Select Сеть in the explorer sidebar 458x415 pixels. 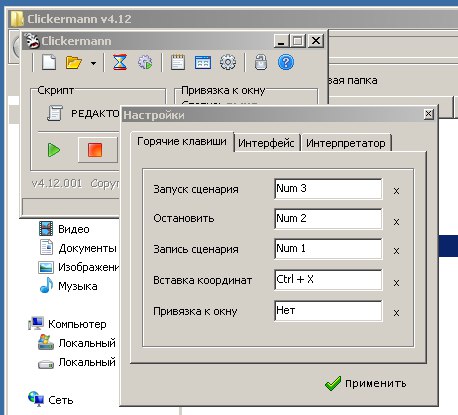pos(51,399)
